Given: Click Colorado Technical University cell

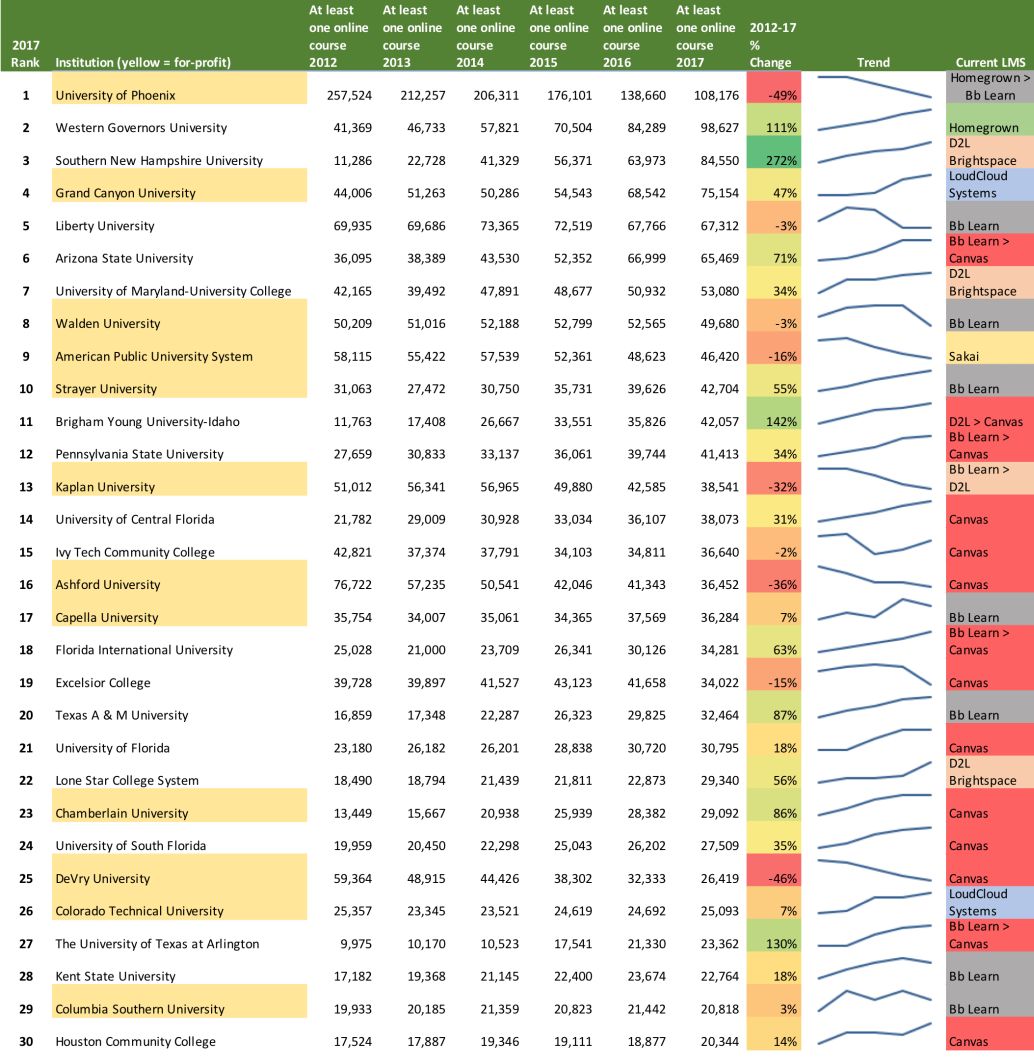Looking at the screenshot, I should tap(179, 903).
